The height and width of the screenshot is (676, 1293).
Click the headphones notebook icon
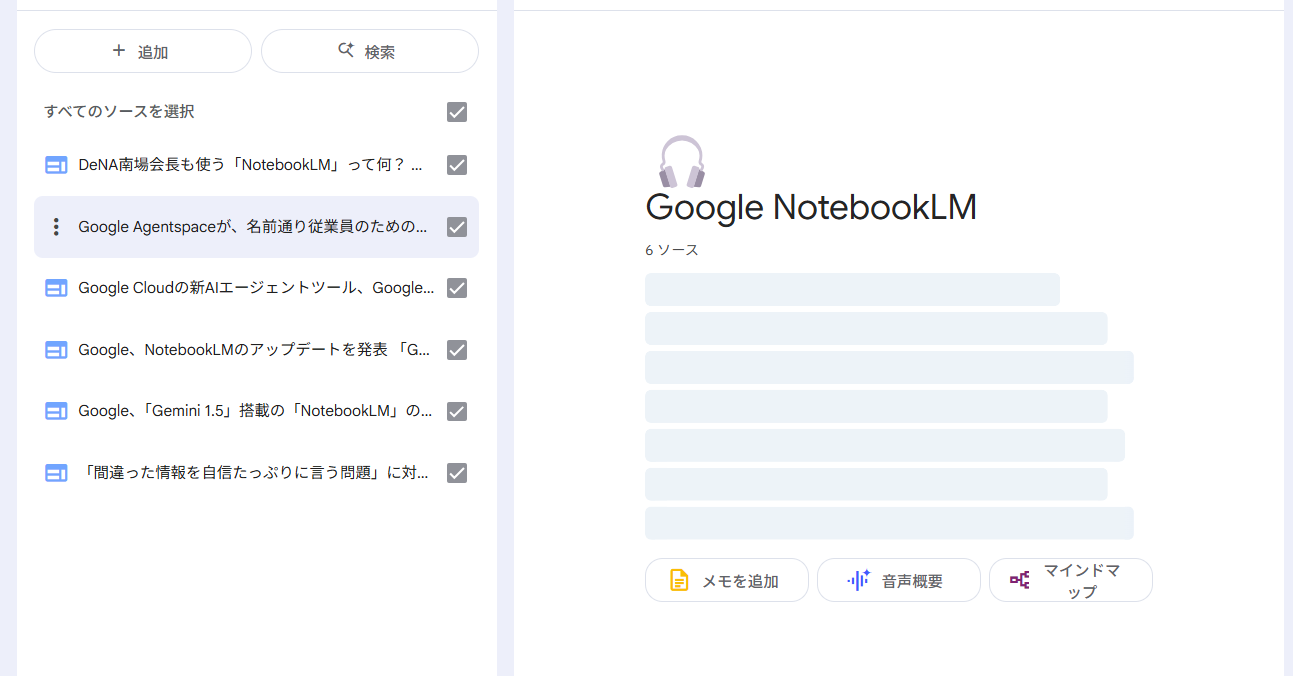click(x=681, y=162)
